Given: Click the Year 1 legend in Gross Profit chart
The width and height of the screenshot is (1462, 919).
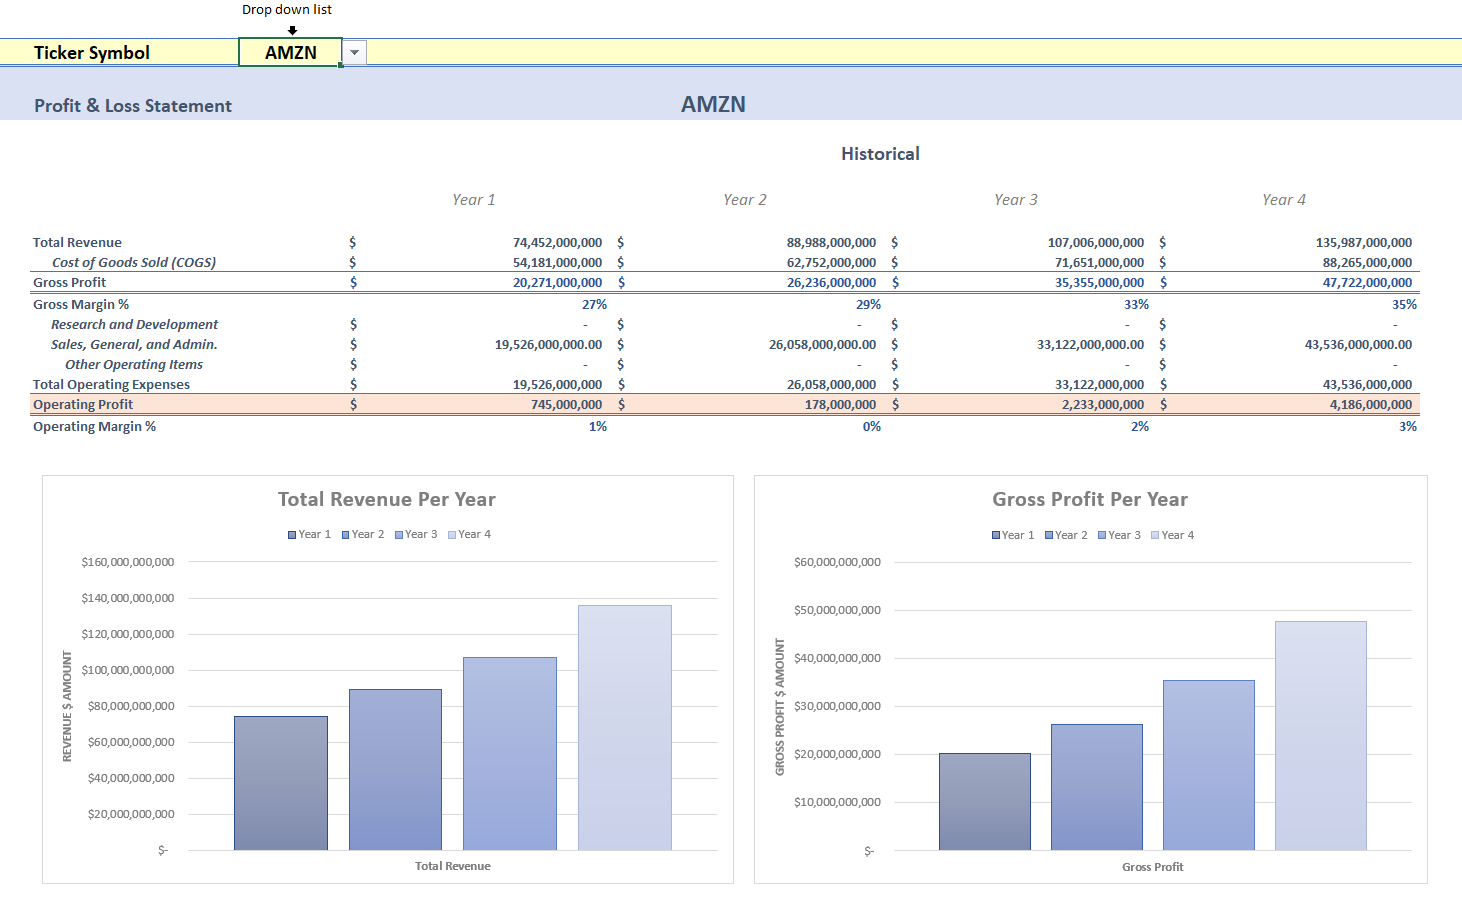Looking at the screenshot, I should 1013,534.
